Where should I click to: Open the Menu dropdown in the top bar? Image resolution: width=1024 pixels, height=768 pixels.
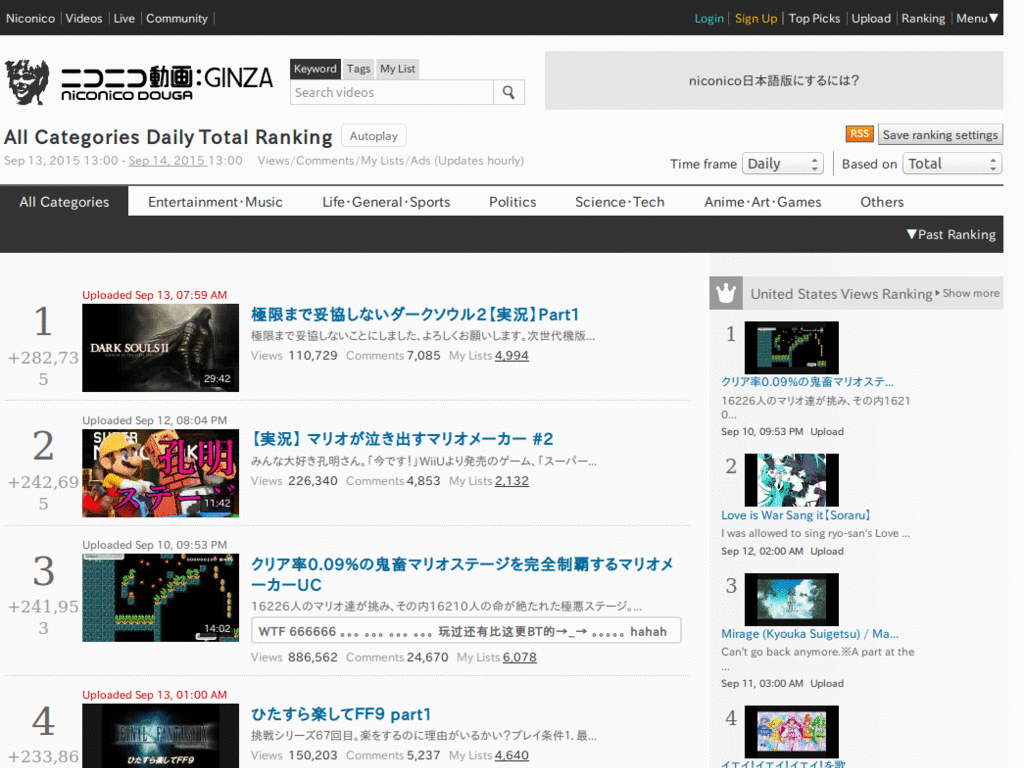[975, 17]
